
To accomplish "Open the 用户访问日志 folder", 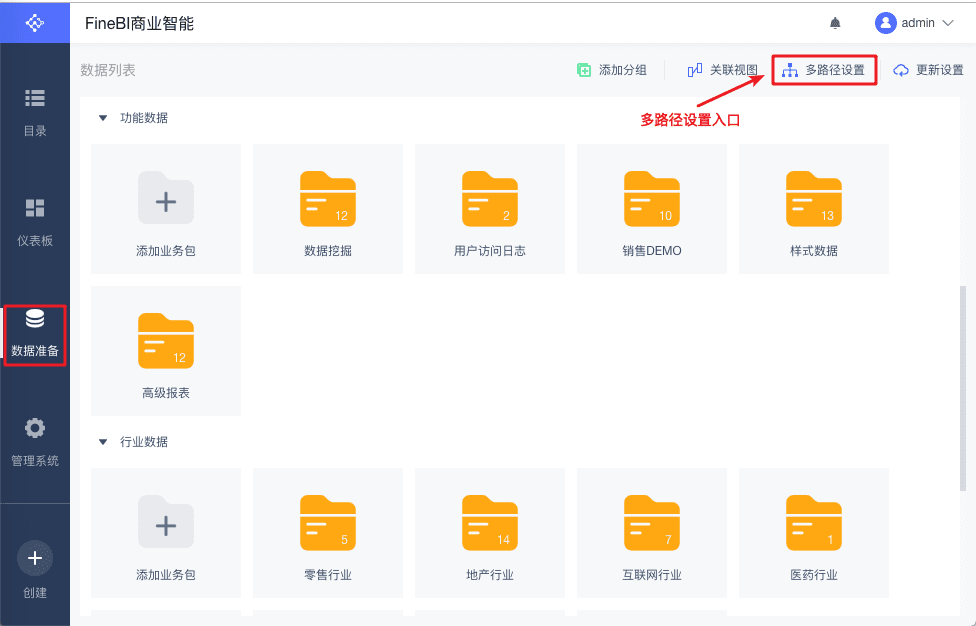I will 490,209.
